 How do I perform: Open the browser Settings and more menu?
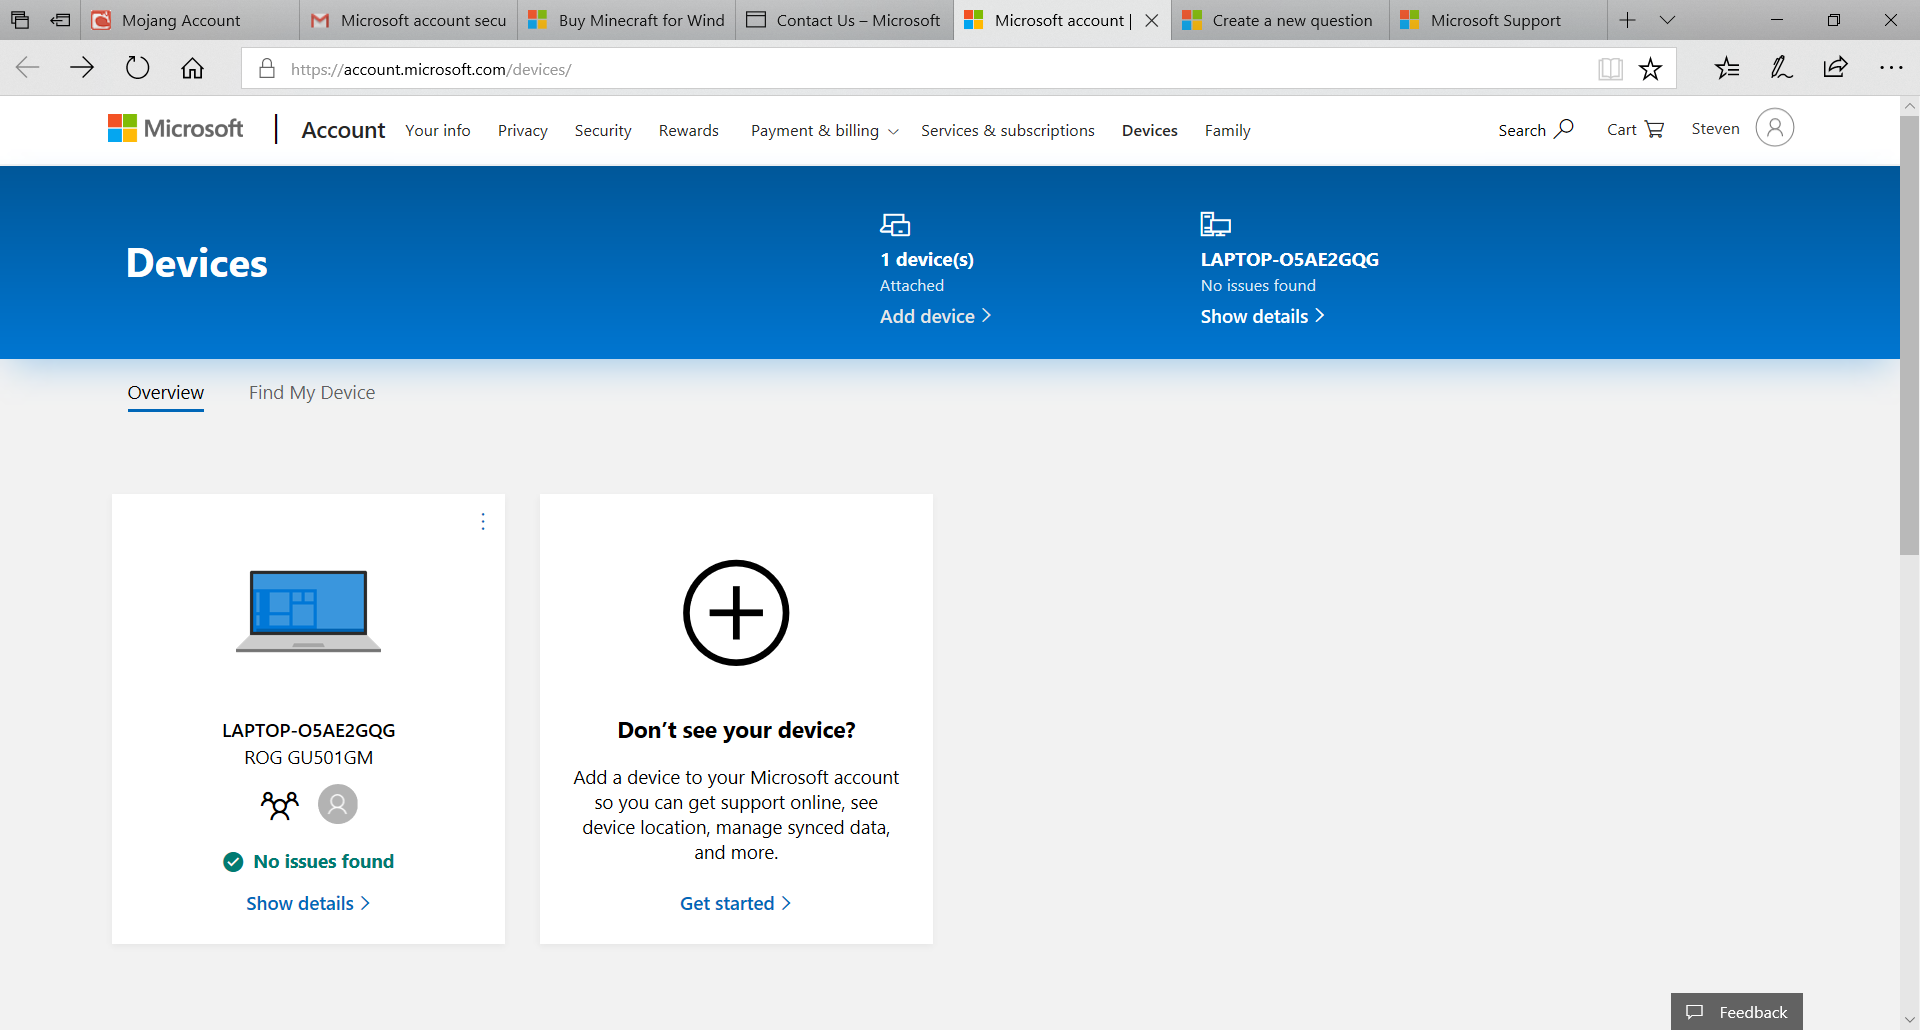(x=1890, y=68)
